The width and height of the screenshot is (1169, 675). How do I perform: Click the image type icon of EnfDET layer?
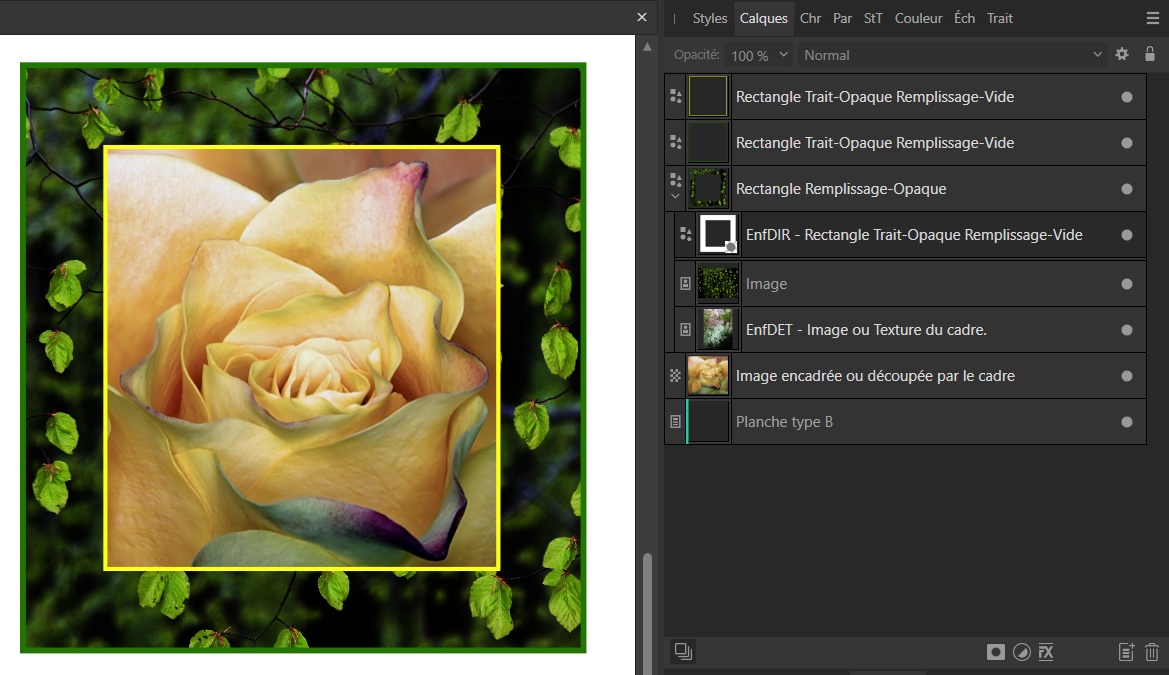pyautogui.click(x=685, y=330)
